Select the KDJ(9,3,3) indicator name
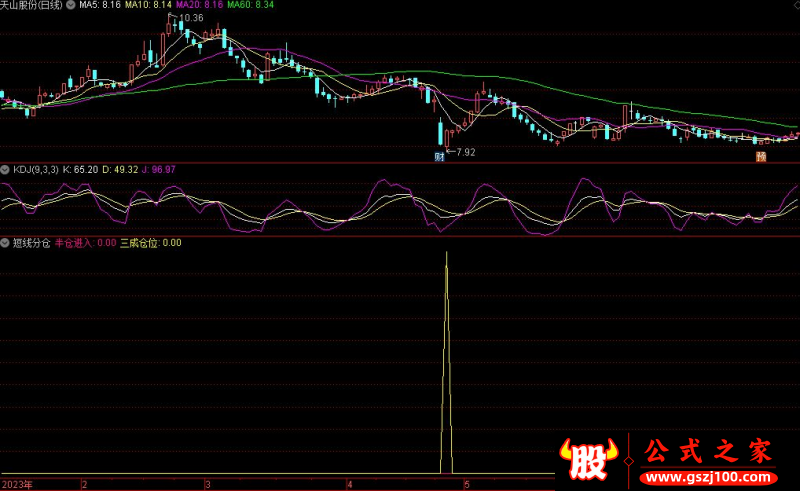Screen dimensions: 800x491 (36, 169)
